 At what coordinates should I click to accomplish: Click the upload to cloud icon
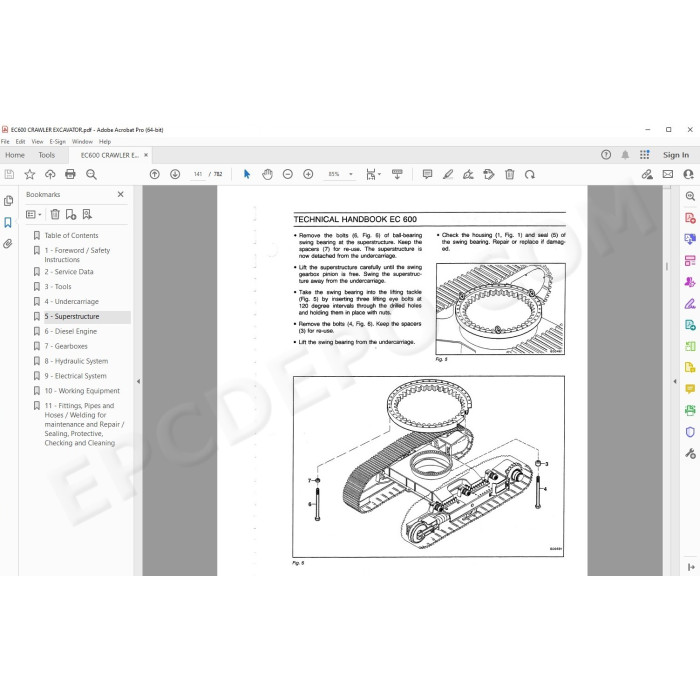(50, 174)
